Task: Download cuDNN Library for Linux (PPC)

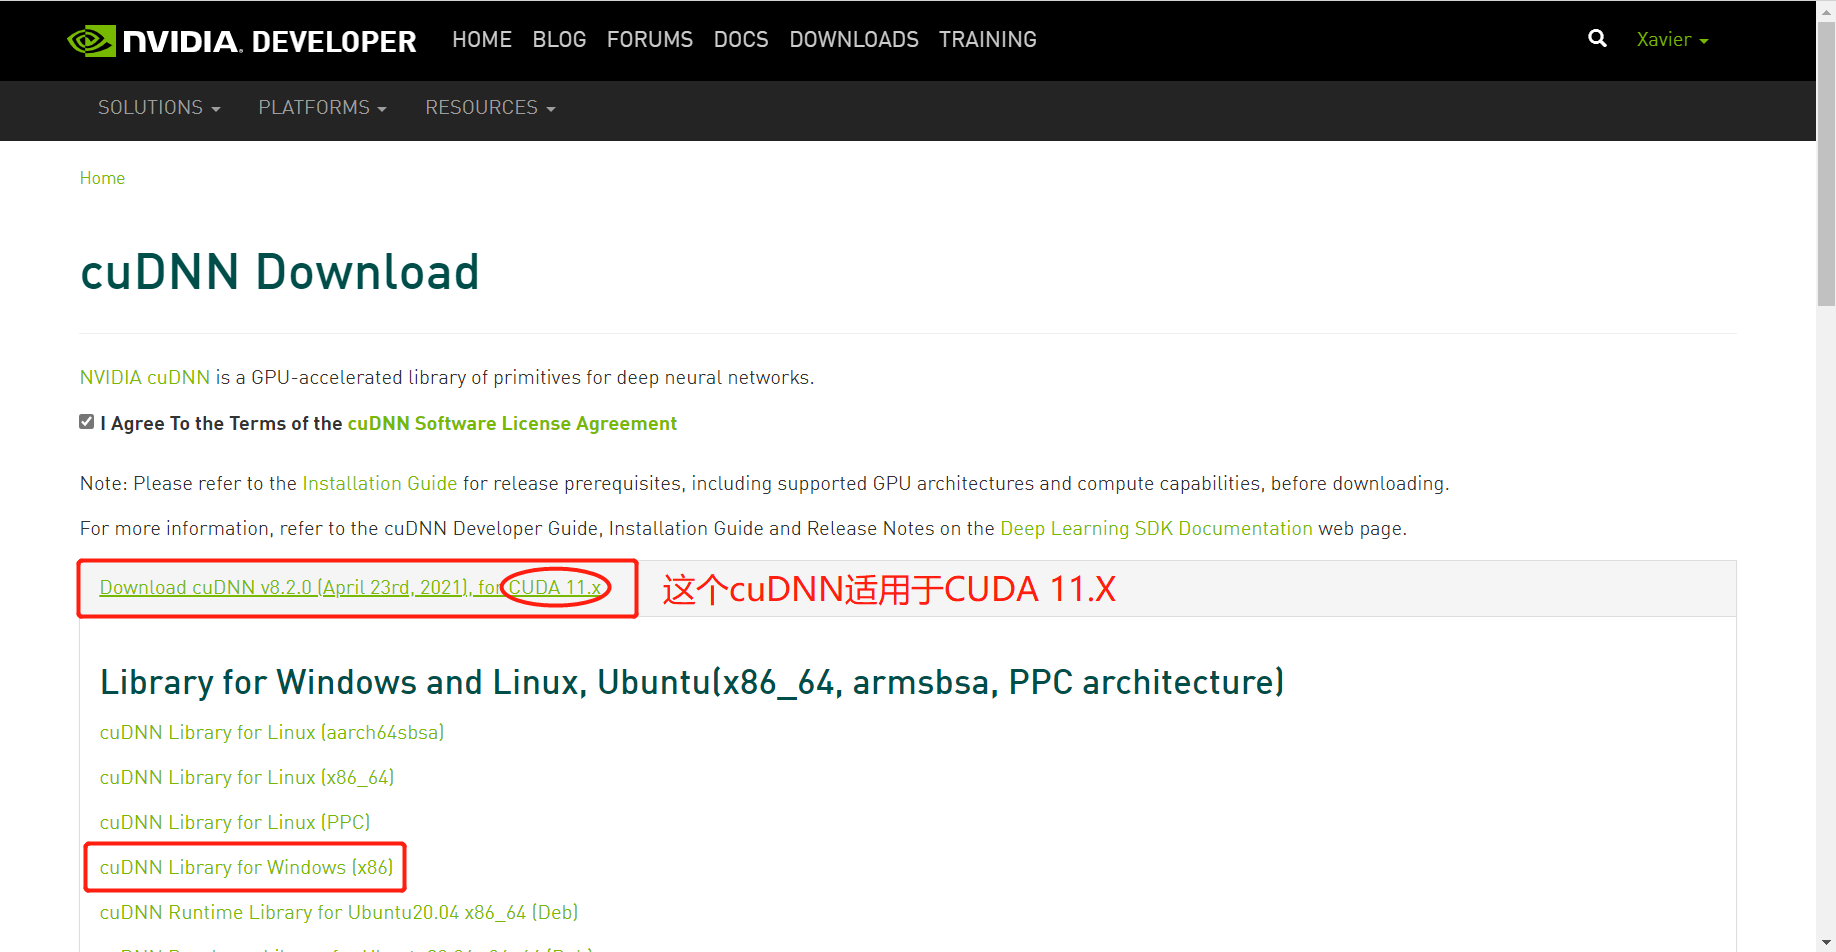Action: (x=235, y=823)
